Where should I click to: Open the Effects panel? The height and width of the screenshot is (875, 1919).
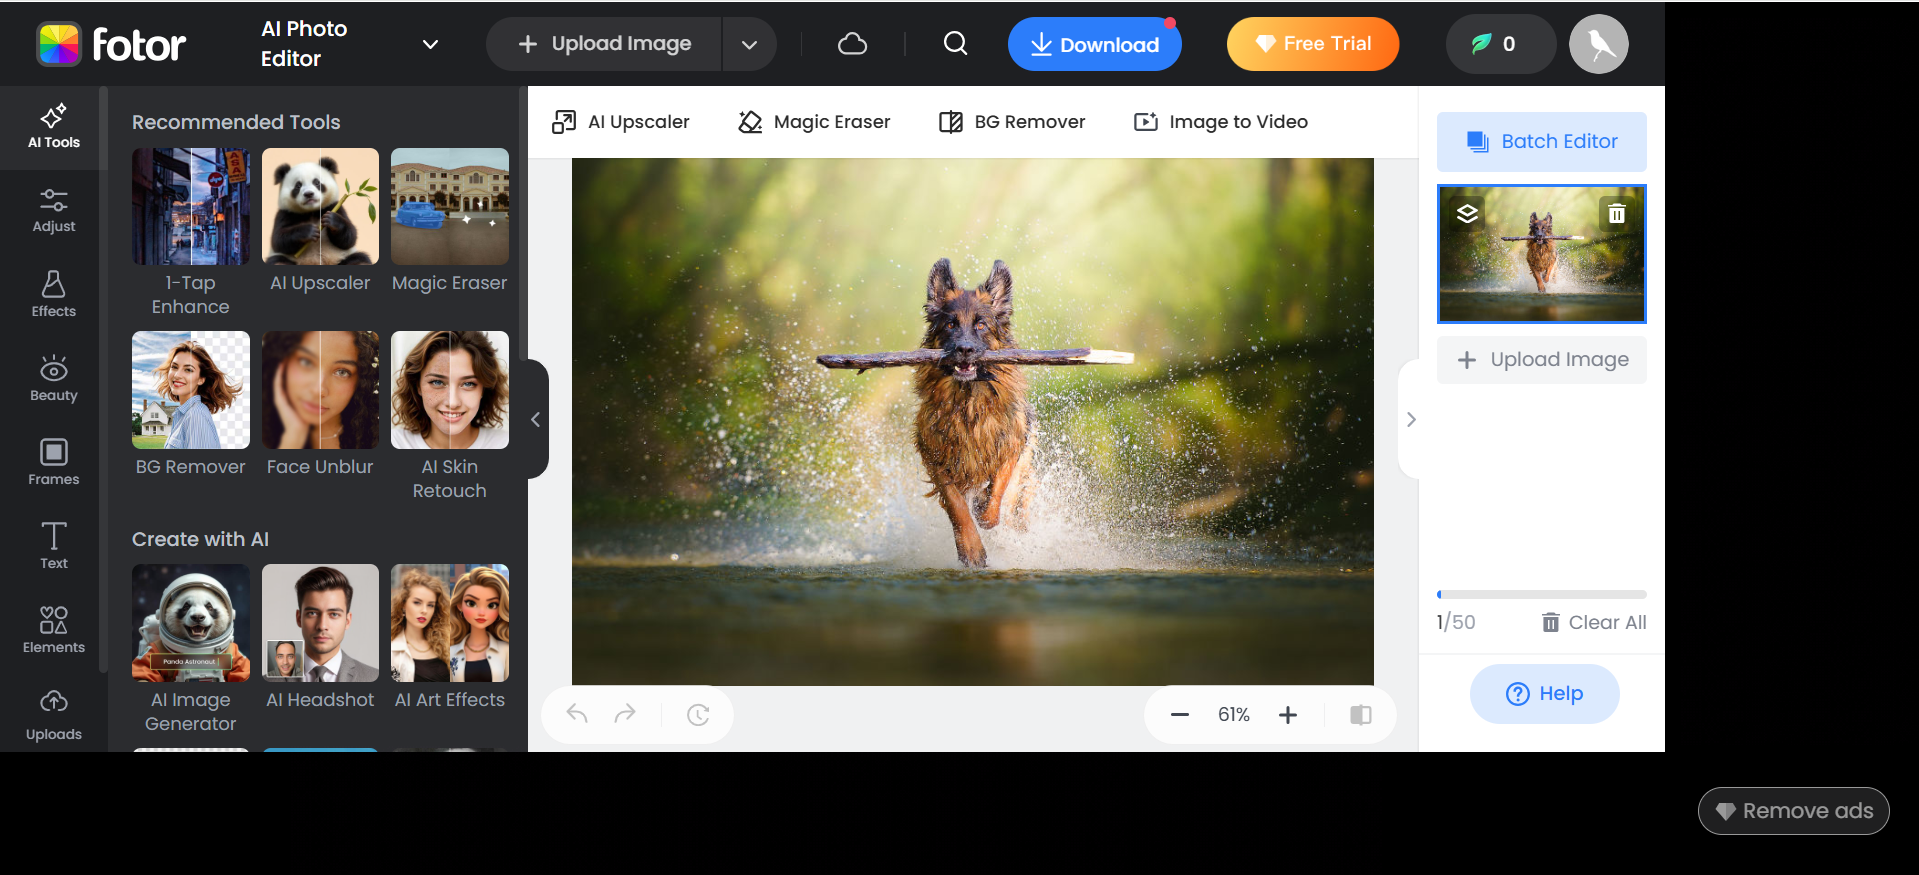(53, 295)
